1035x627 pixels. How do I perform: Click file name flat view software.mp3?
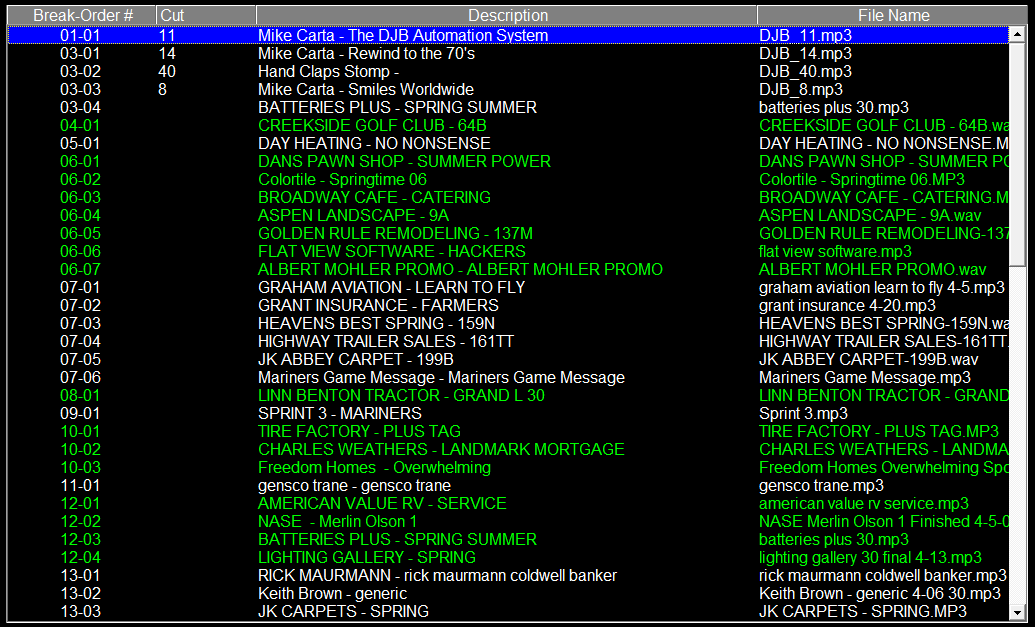tap(835, 251)
